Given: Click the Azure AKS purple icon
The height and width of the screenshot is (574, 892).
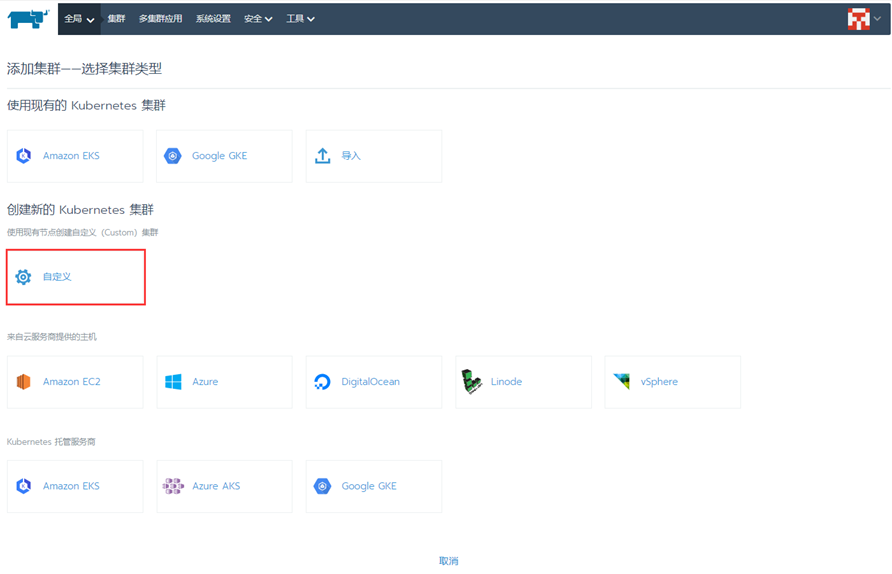Looking at the screenshot, I should tap(173, 486).
